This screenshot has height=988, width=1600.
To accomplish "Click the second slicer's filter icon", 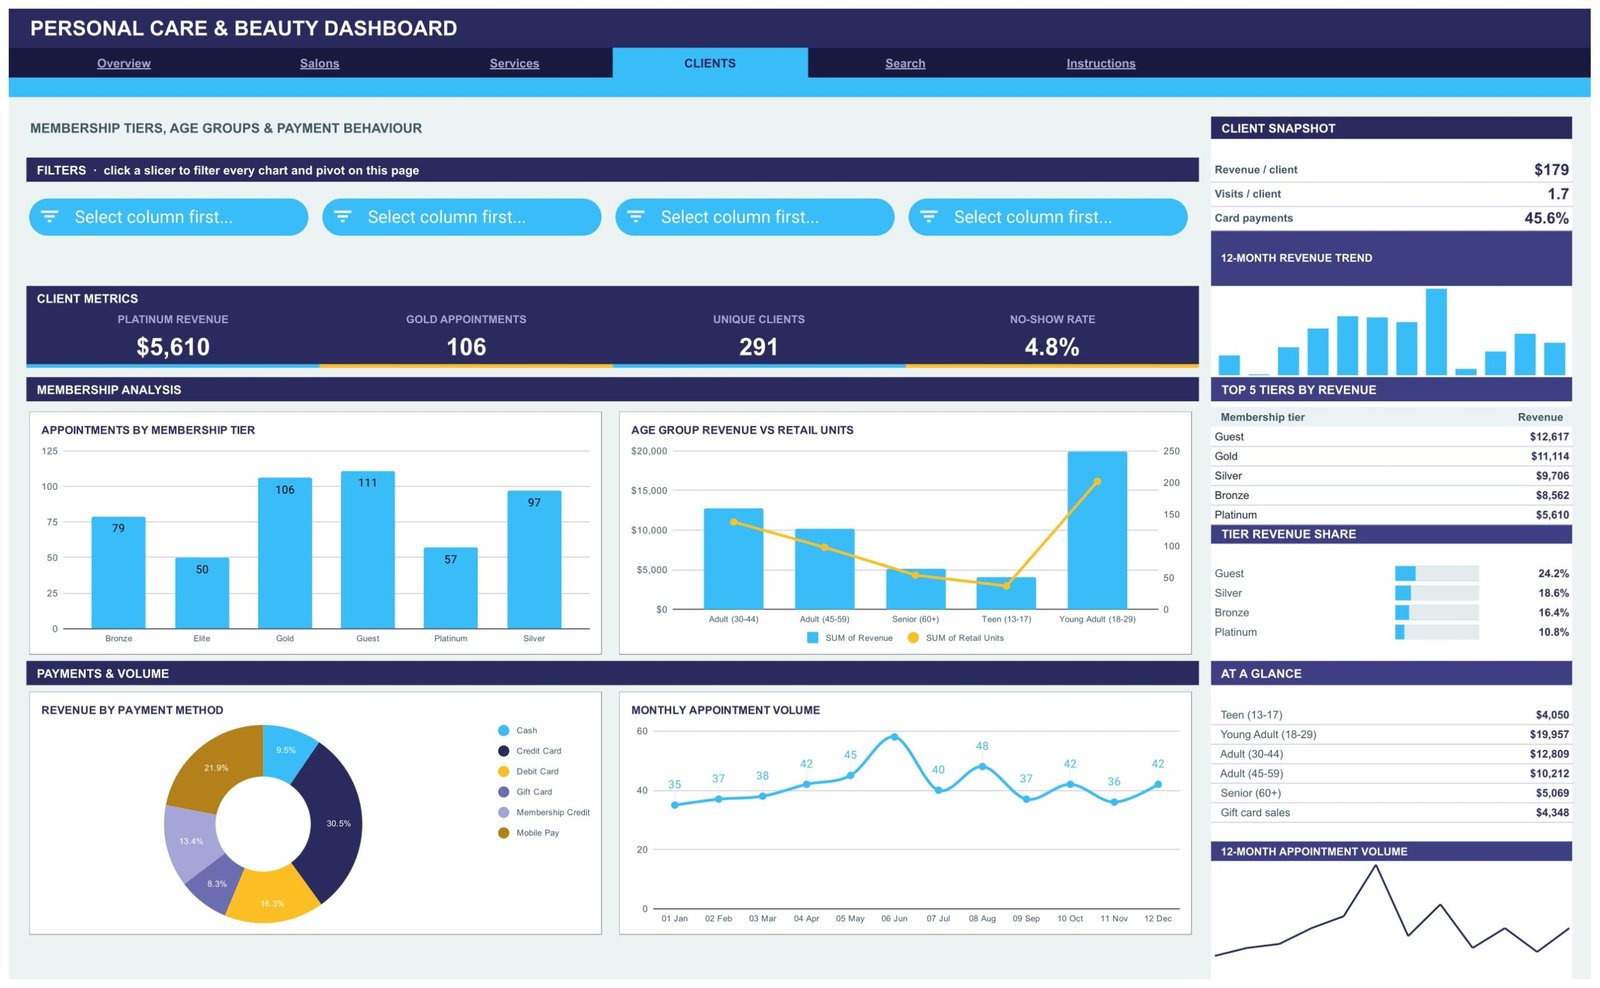I will point(343,217).
